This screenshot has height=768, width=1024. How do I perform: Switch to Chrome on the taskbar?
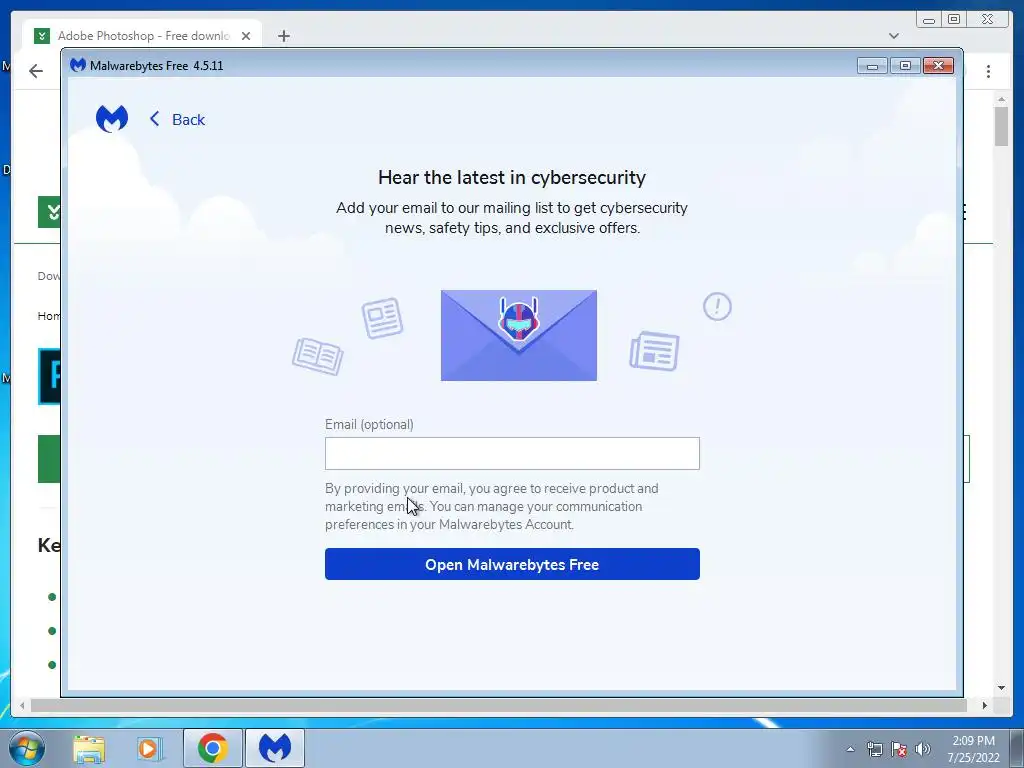click(213, 748)
